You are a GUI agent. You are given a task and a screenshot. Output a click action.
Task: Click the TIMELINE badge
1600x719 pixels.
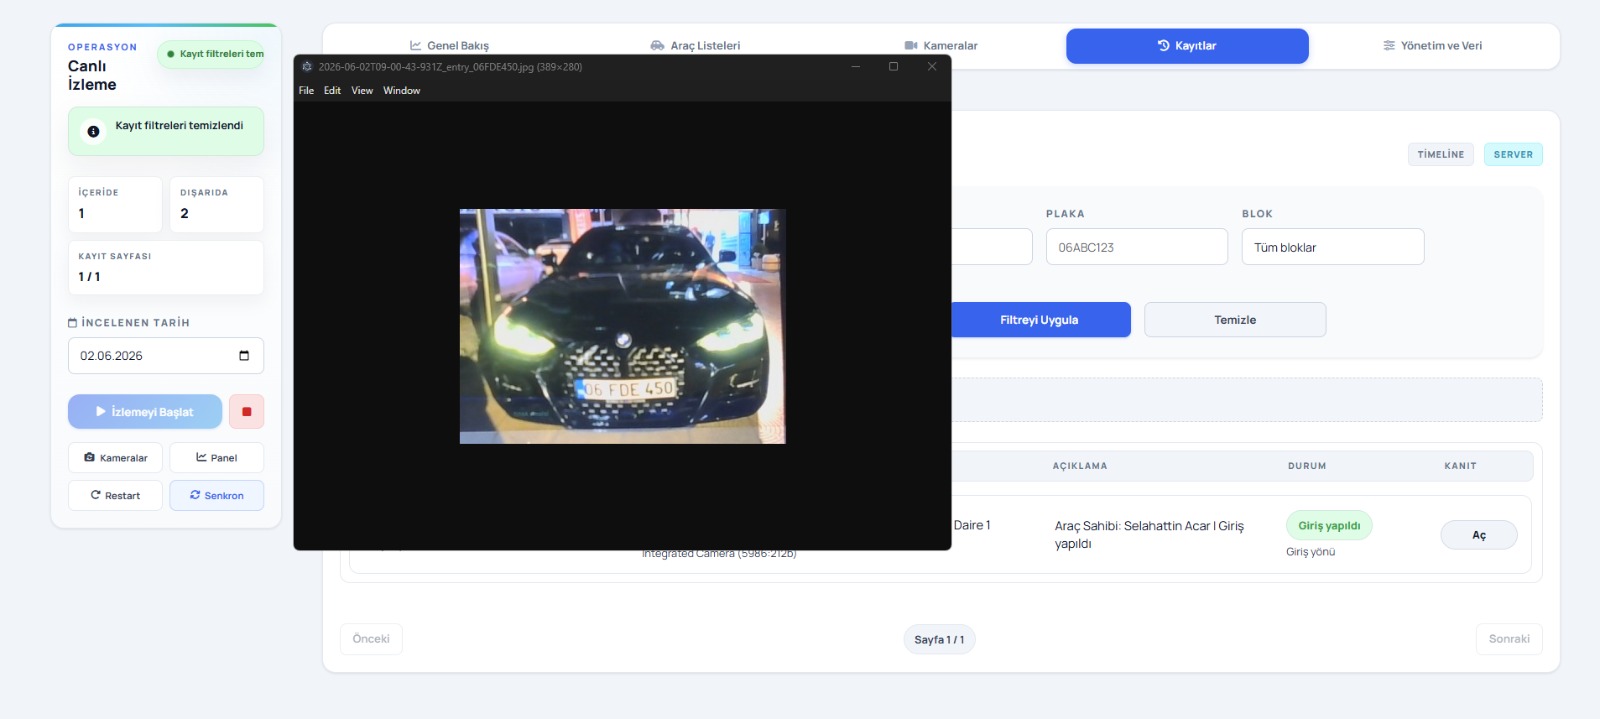click(1441, 155)
